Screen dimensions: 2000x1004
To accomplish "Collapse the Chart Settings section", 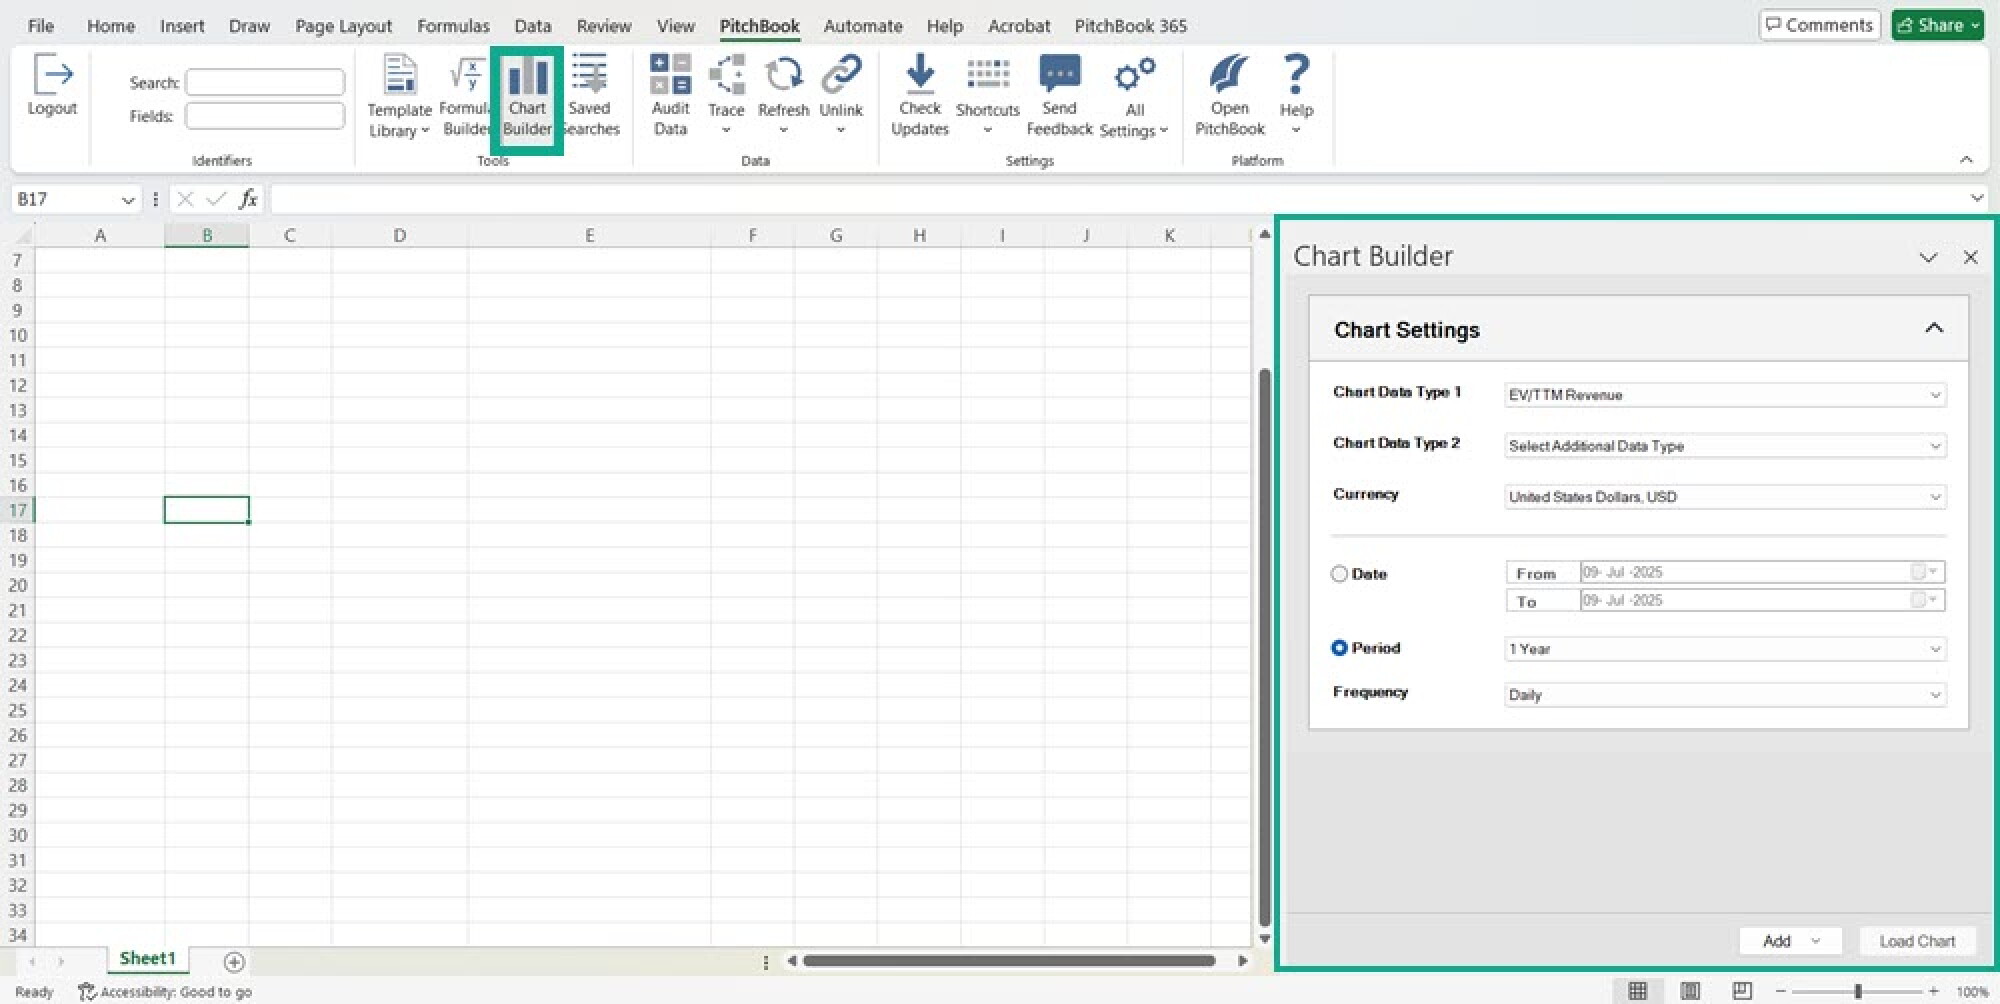I will point(1934,328).
